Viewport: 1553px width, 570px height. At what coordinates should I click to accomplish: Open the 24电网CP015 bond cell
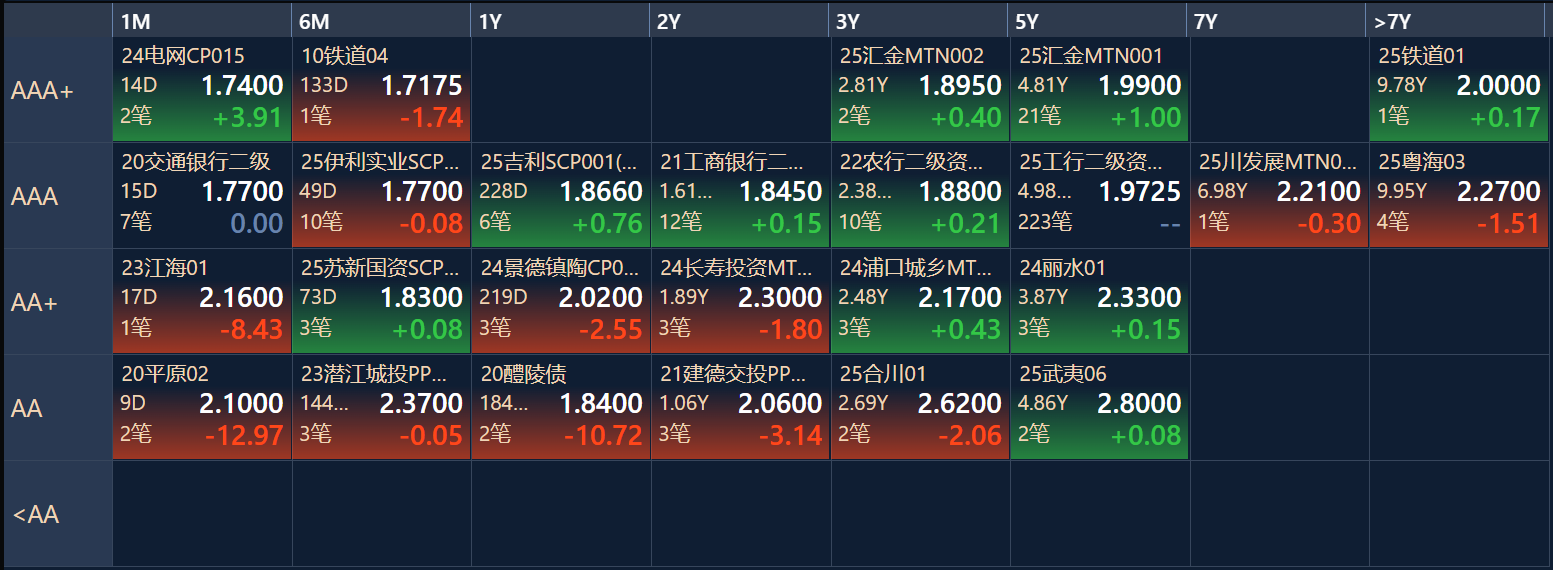pyautogui.click(x=202, y=91)
